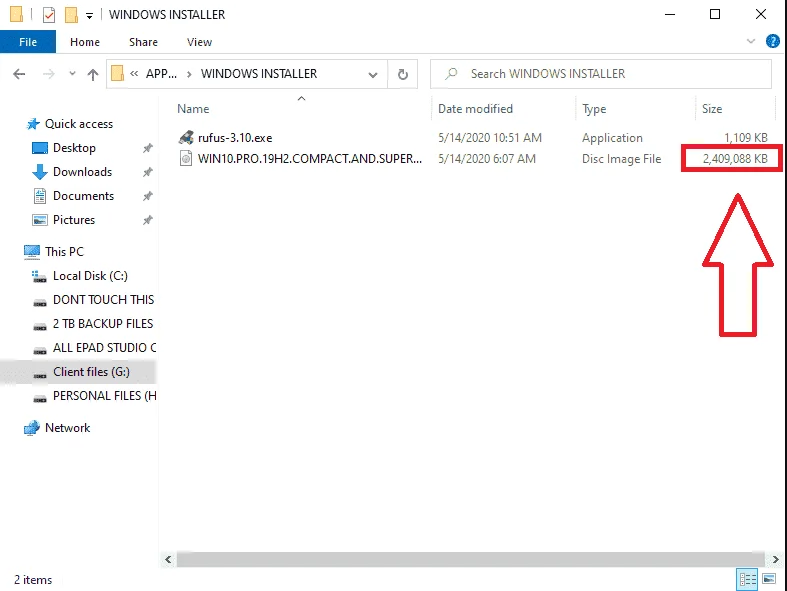Sort files by the Size column
The width and height of the screenshot is (787, 591).
712,109
